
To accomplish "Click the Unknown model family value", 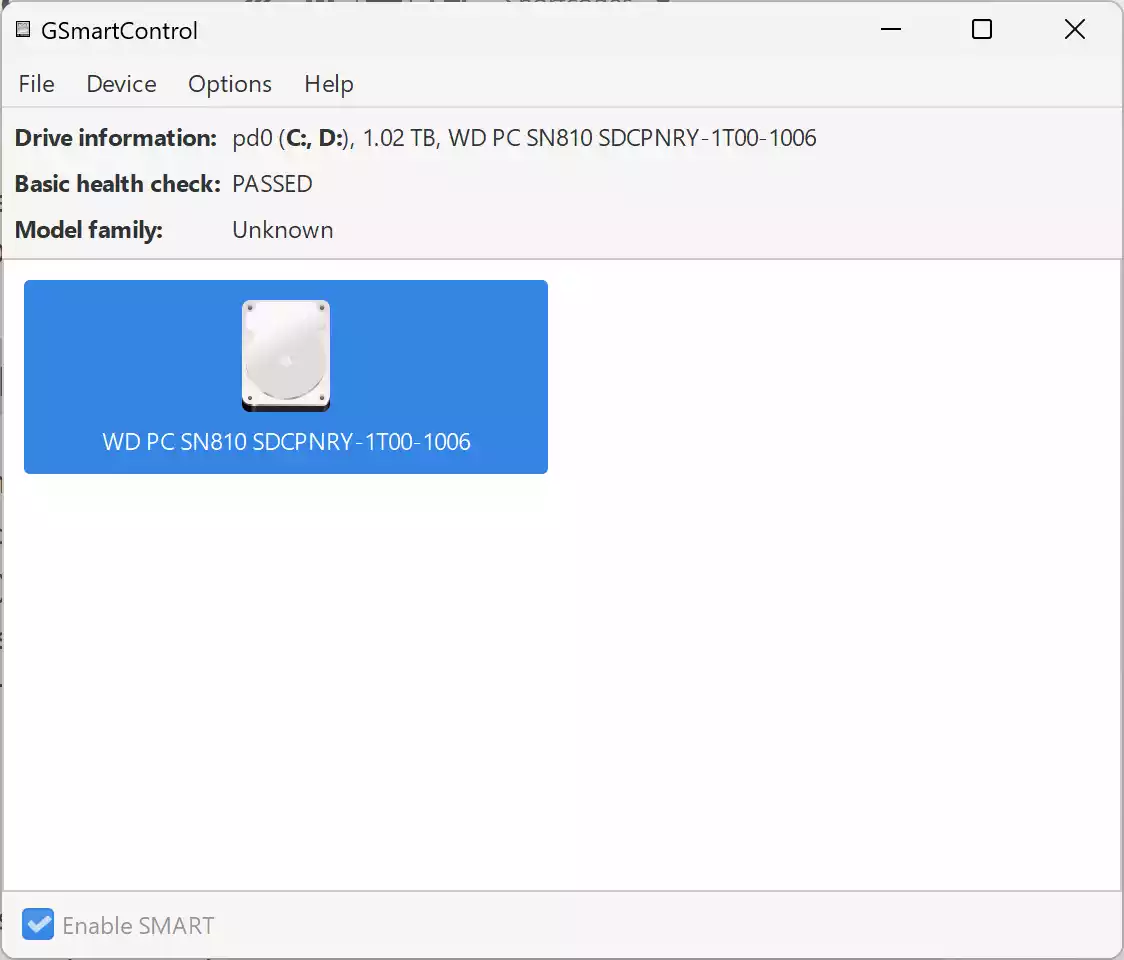I will [283, 230].
